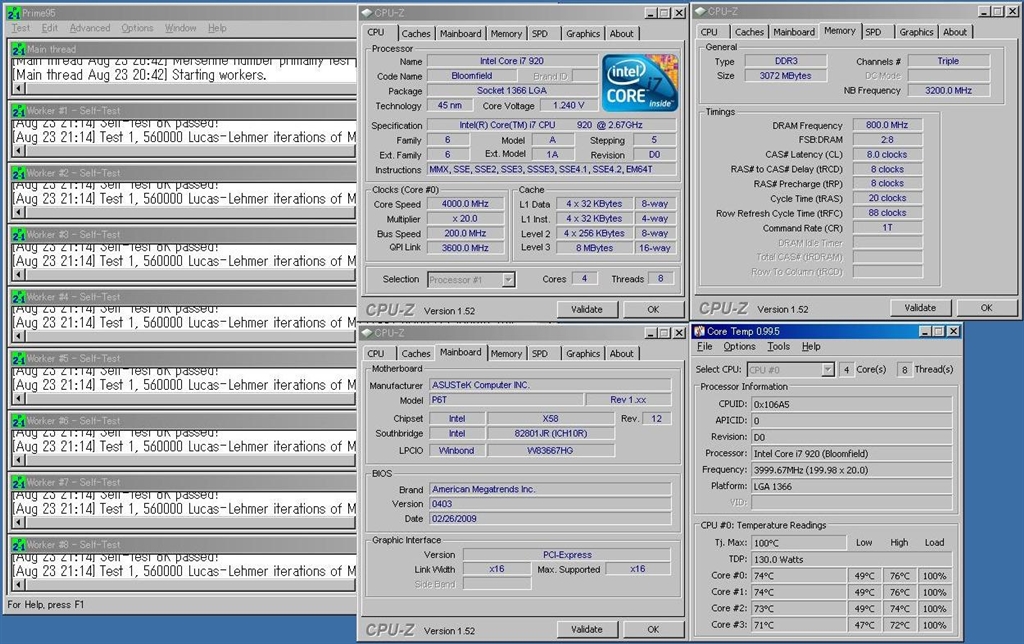
Task: Open the Options menu in Prime95
Action: pos(137,28)
